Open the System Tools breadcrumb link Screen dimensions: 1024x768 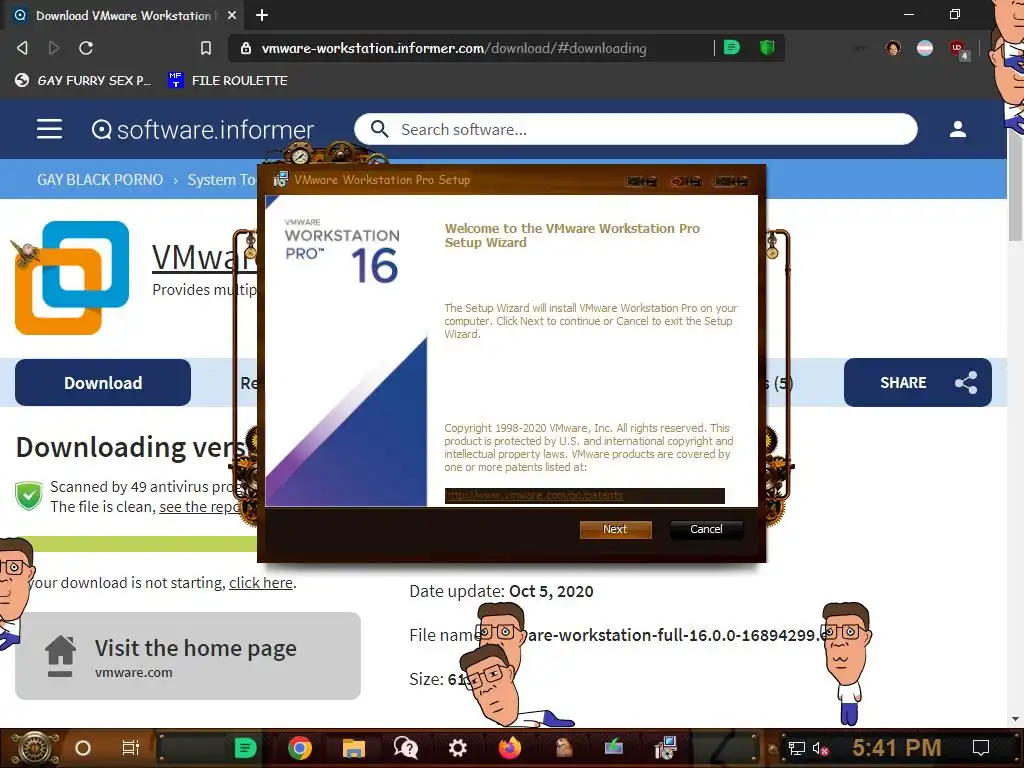click(221, 180)
